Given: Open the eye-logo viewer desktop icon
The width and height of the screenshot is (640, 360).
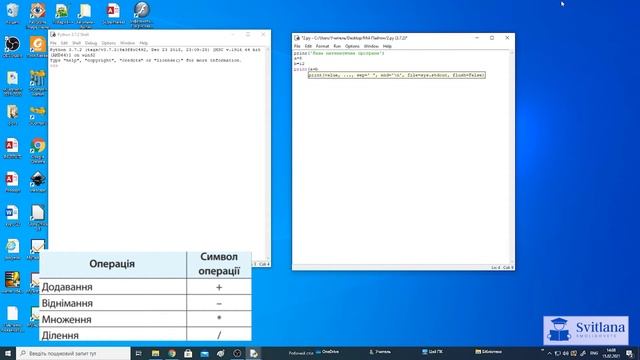Looking at the screenshot, I should pyautogui.click(x=38, y=12).
